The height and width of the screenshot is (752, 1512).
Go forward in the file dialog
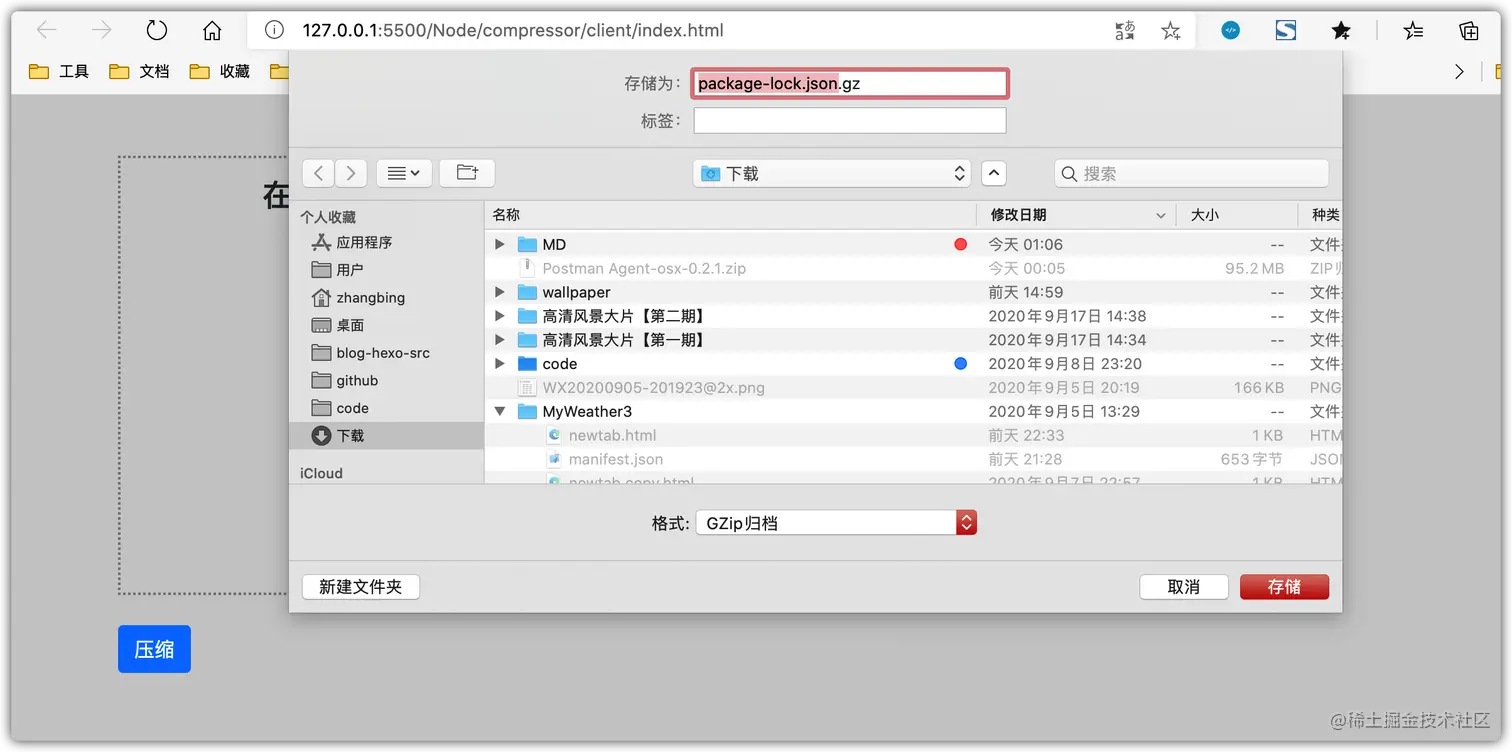(351, 173)
